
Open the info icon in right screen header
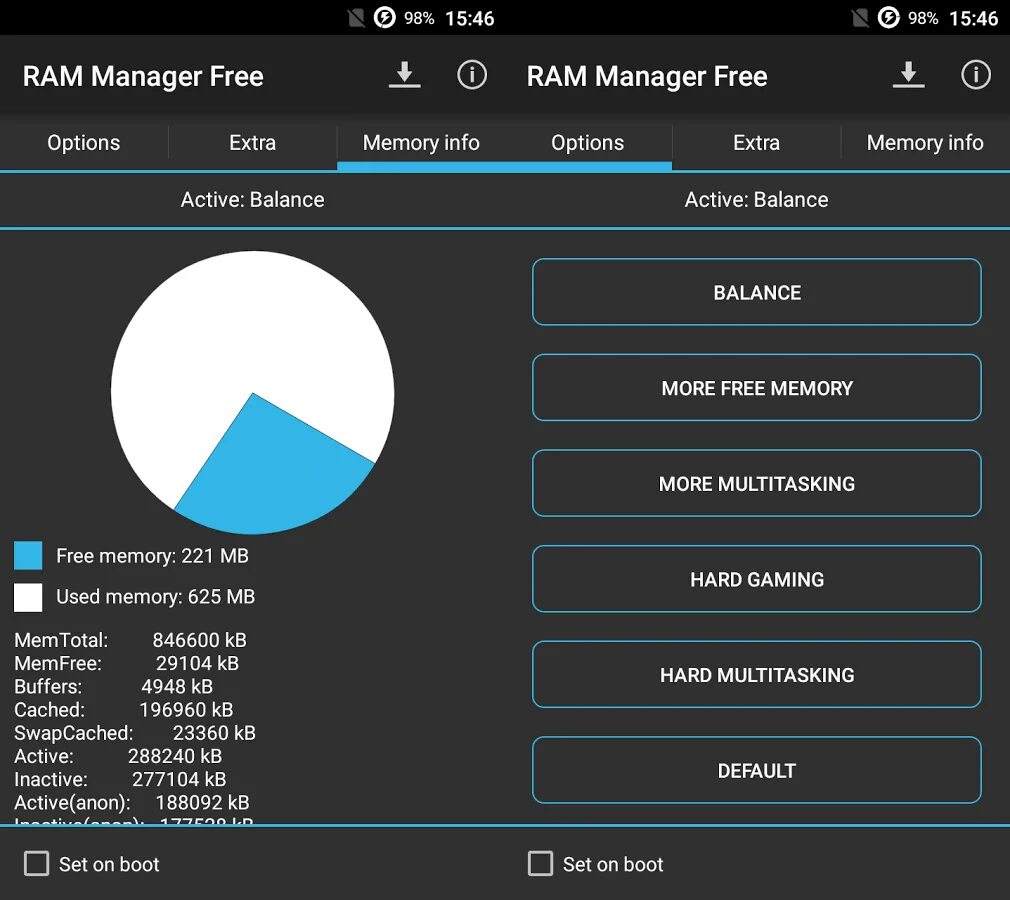coord(976,75)
